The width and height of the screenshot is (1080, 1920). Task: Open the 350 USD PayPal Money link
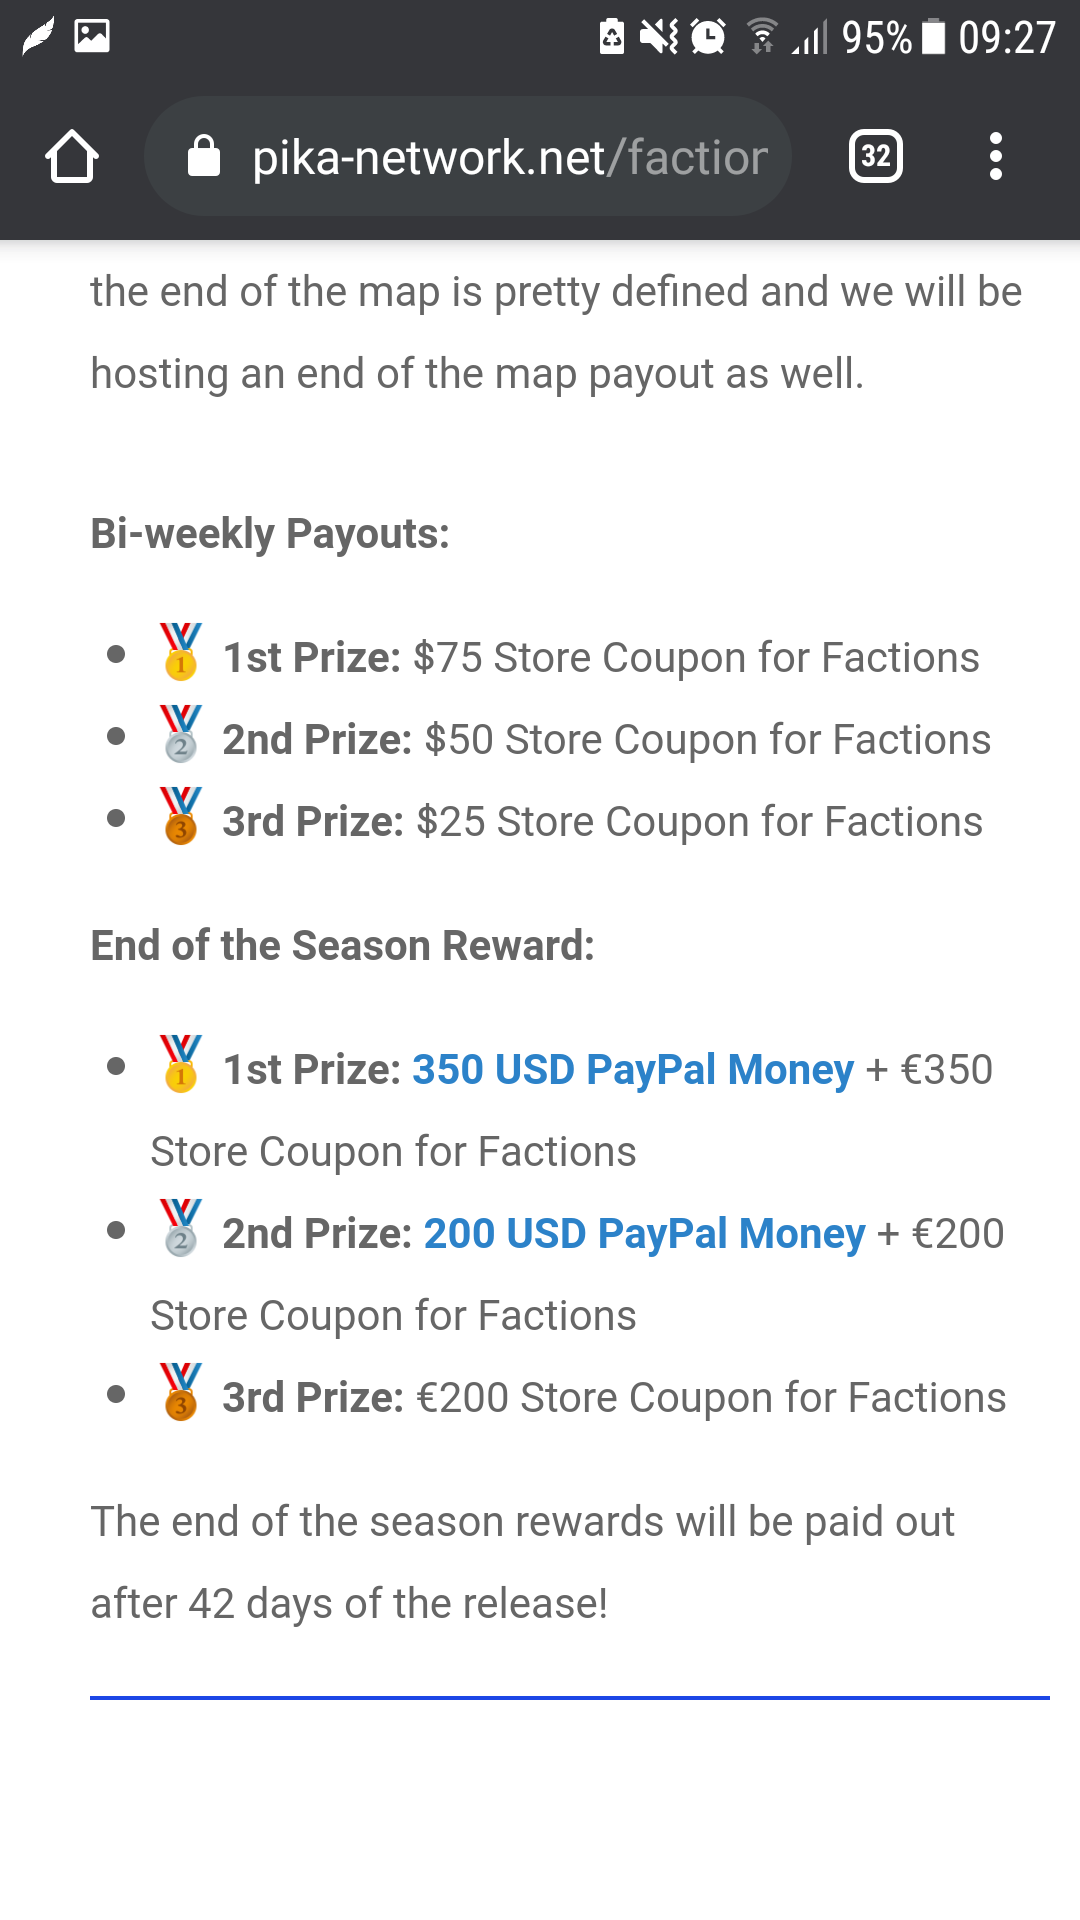click(x=633, y=1070)
